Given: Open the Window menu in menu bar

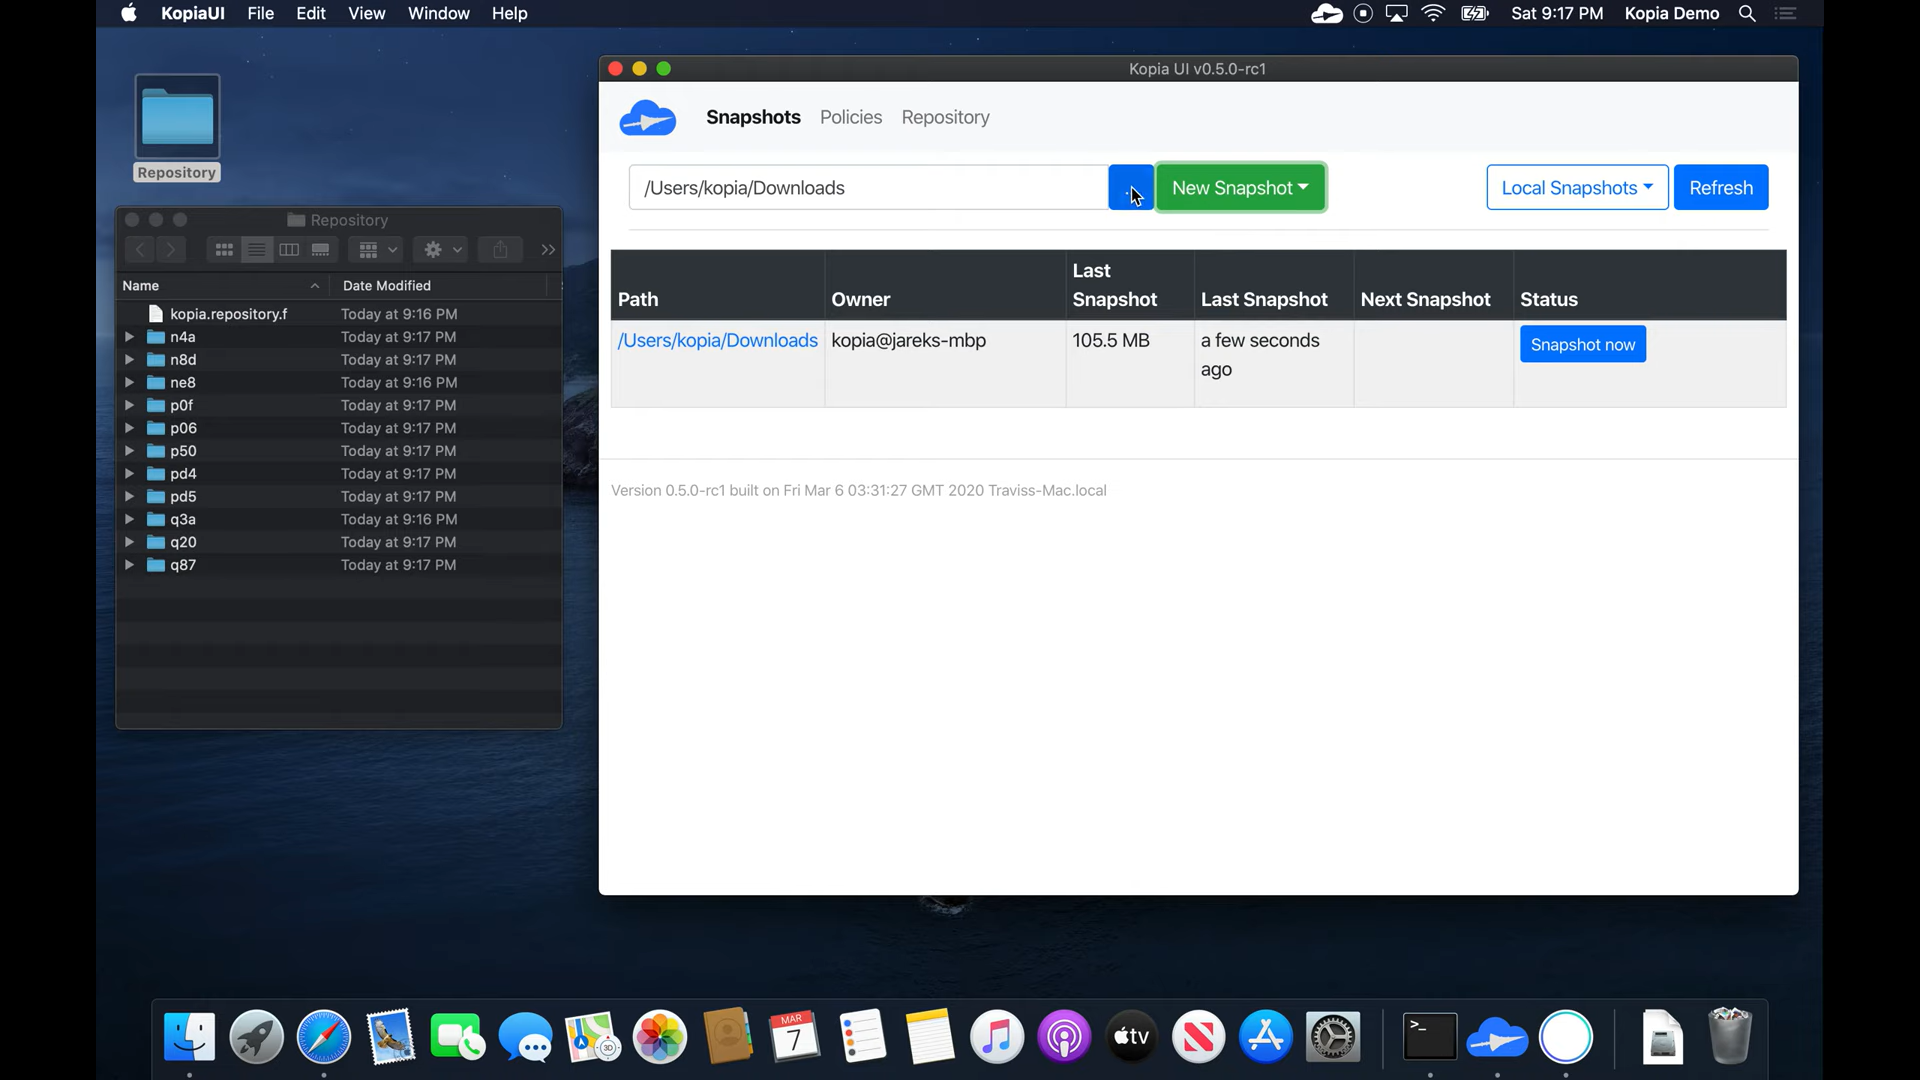Looking at the screenshot, I should (438, 14).
